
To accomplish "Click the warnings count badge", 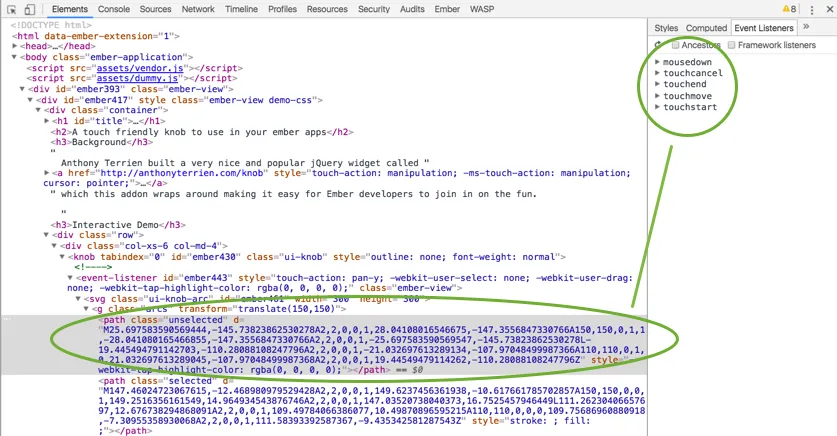I will 789,9.
